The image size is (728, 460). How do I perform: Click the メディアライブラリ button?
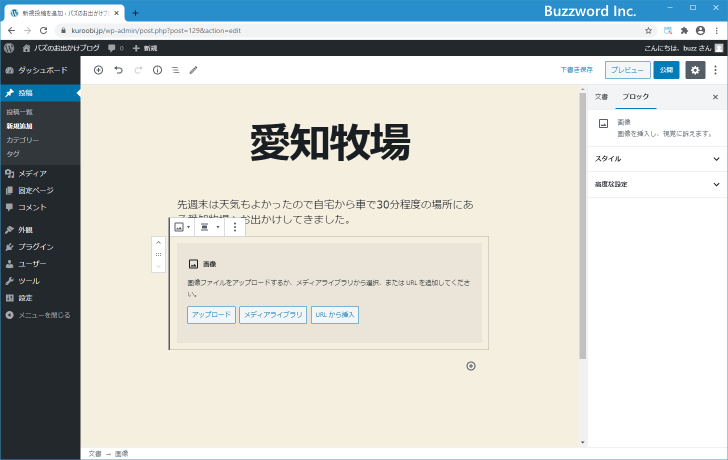tap(273, 315)
